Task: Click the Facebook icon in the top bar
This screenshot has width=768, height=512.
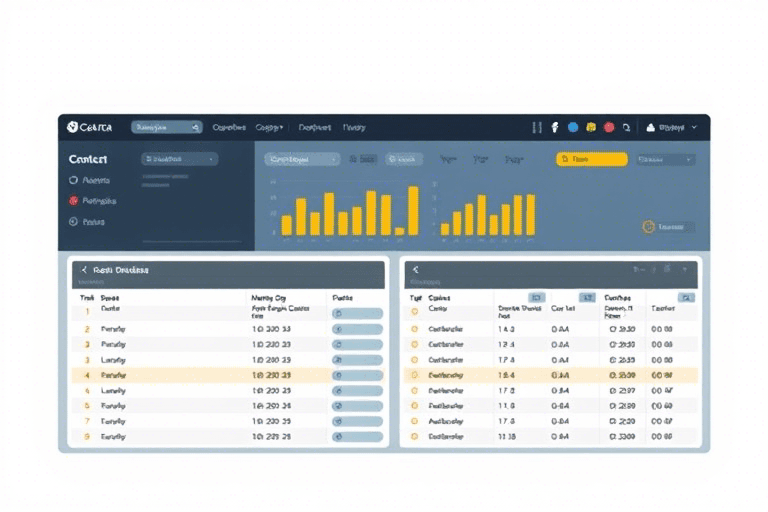Action: [x=554, y=128]
